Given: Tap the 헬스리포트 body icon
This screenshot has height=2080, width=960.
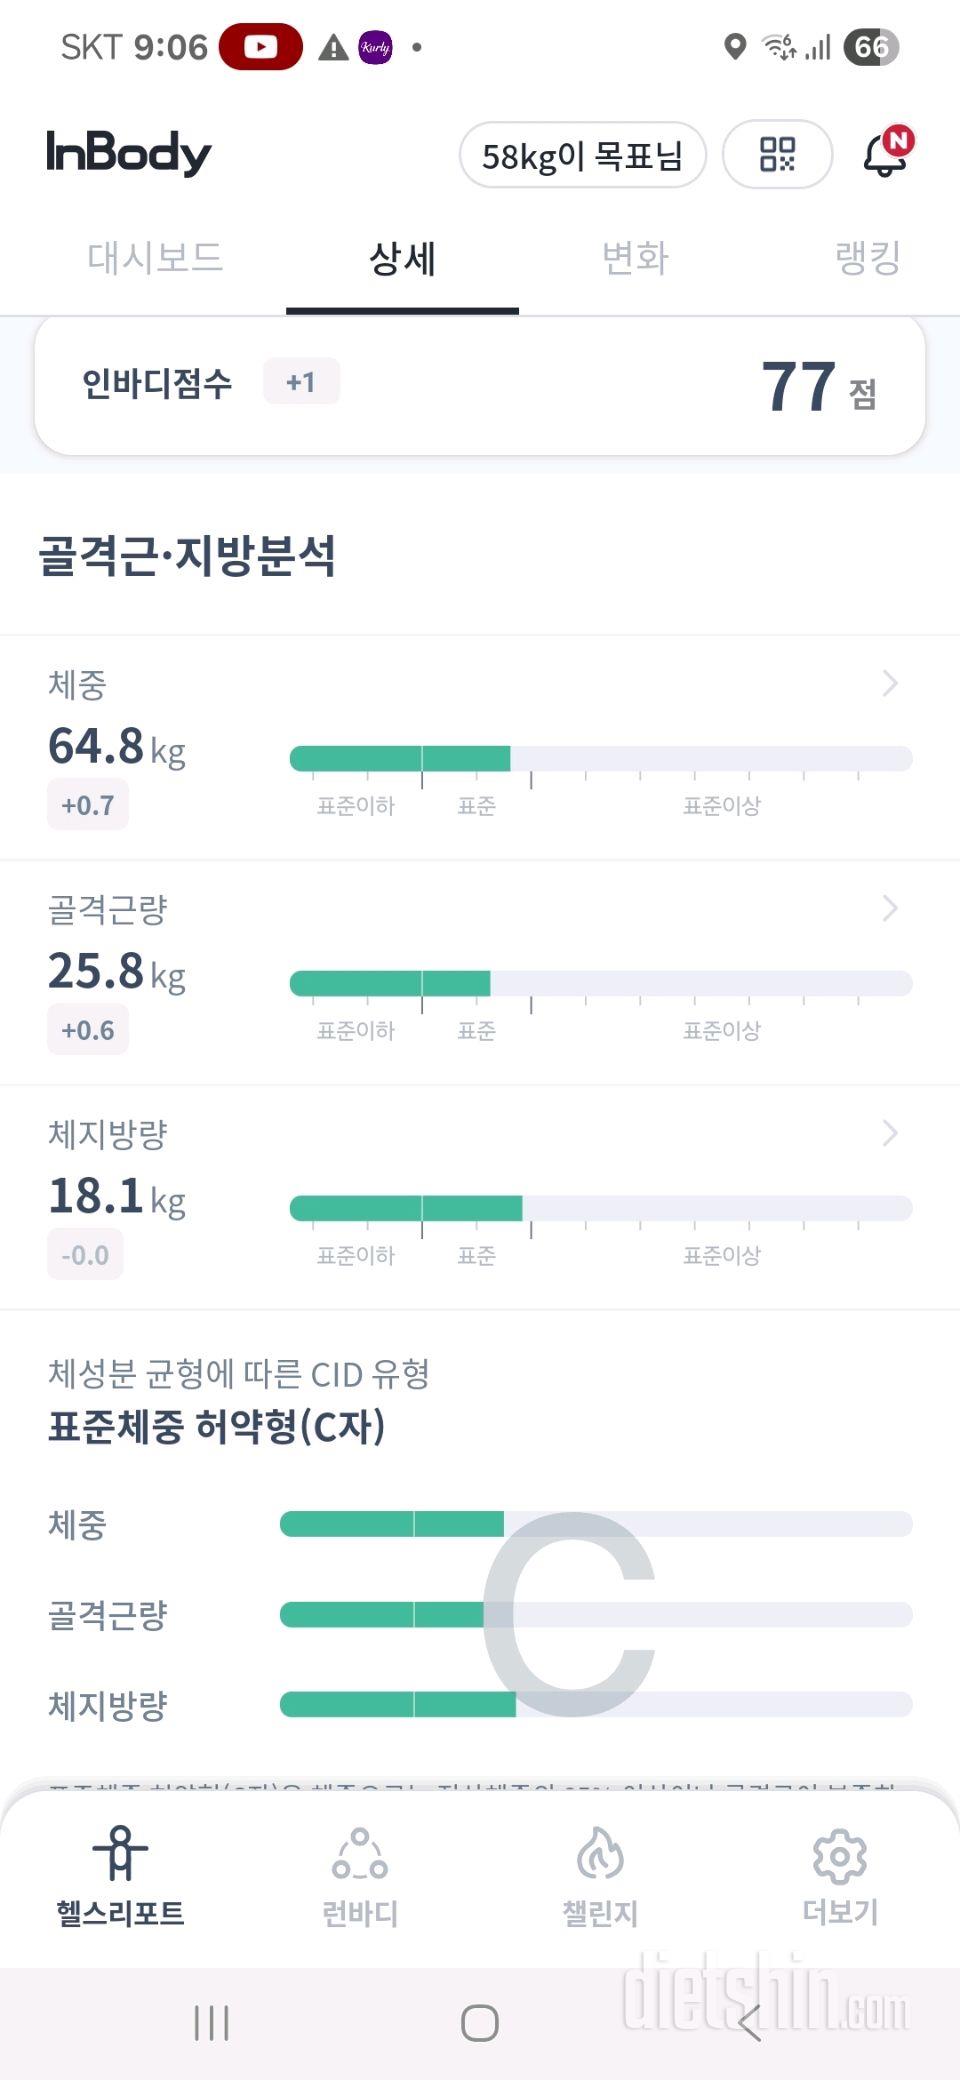Looking at the screenshot, I should [x=120, y=1853].
